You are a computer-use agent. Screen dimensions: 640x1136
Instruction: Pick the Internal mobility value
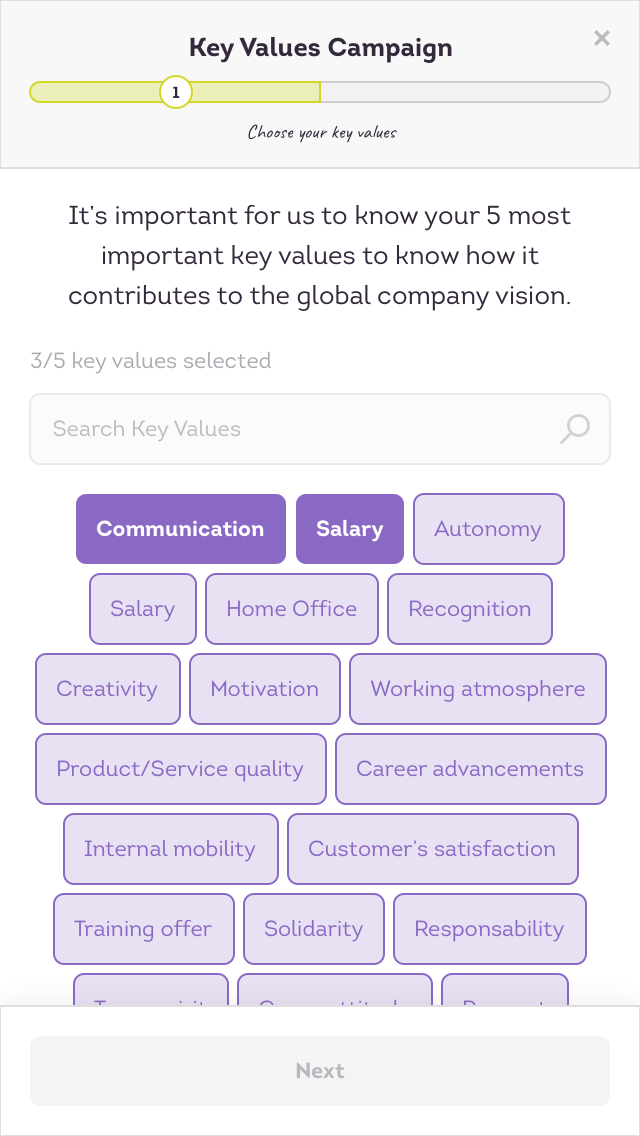tap(170, 849)
